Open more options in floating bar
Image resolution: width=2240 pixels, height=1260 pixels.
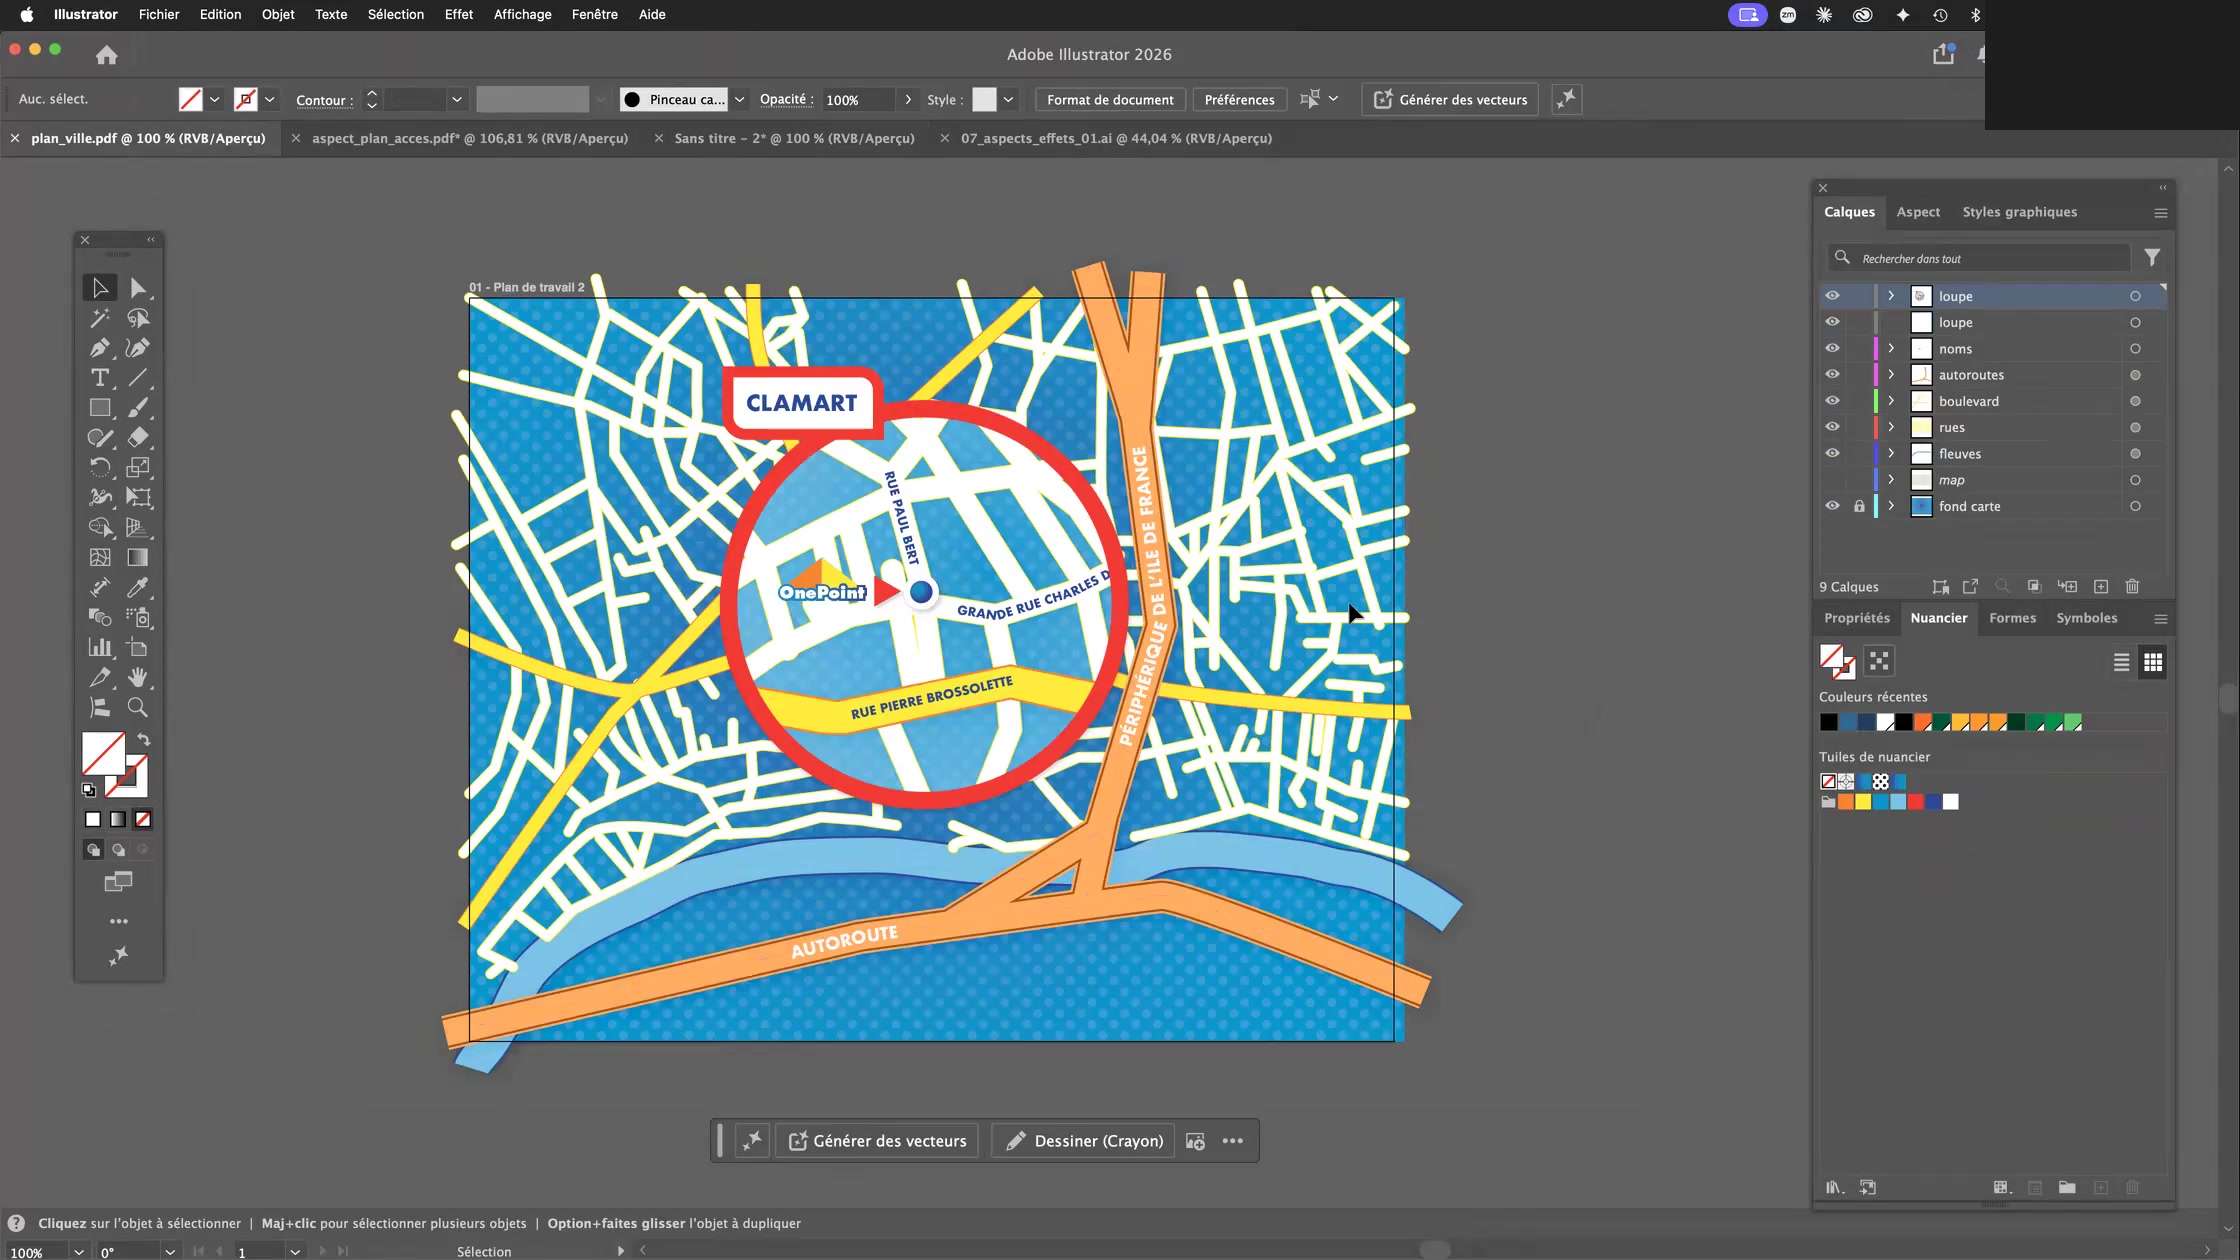pyautogui.click(x=1232, y=1141)
